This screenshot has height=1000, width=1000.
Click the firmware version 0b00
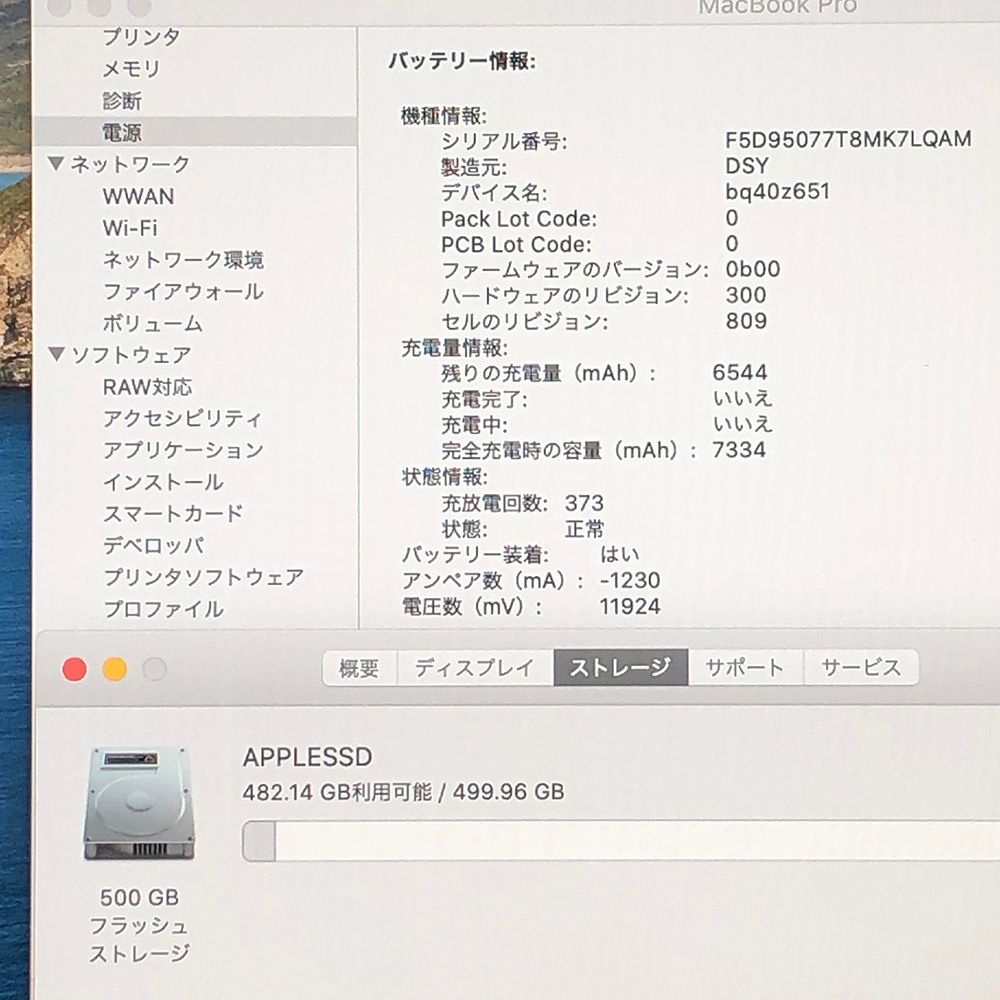click(753, 269)
